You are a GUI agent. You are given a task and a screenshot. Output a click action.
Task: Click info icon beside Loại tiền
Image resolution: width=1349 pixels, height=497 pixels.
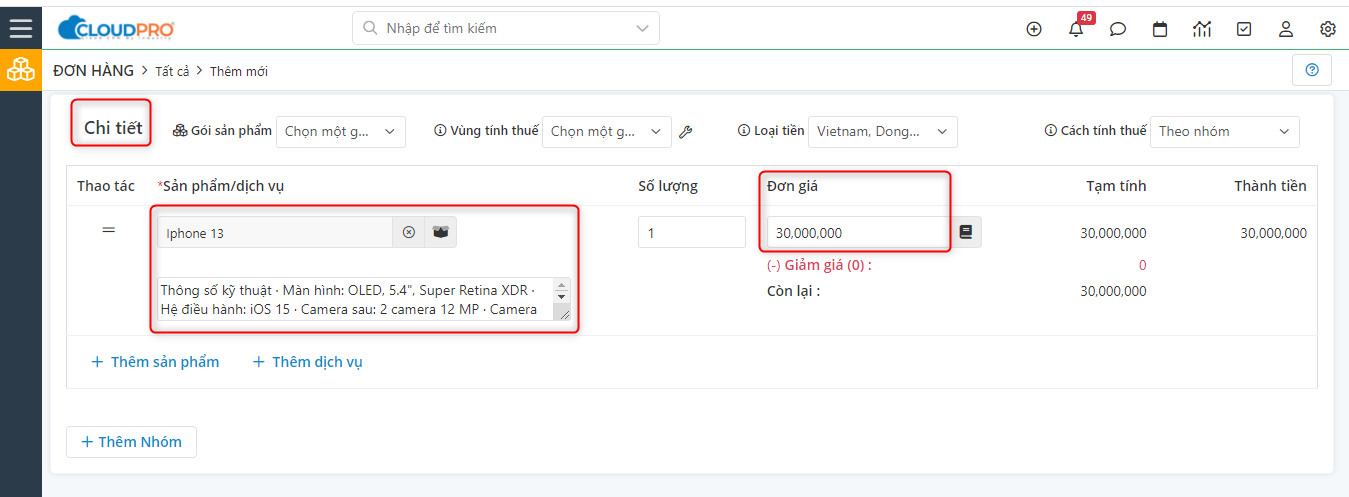(743, 131)
